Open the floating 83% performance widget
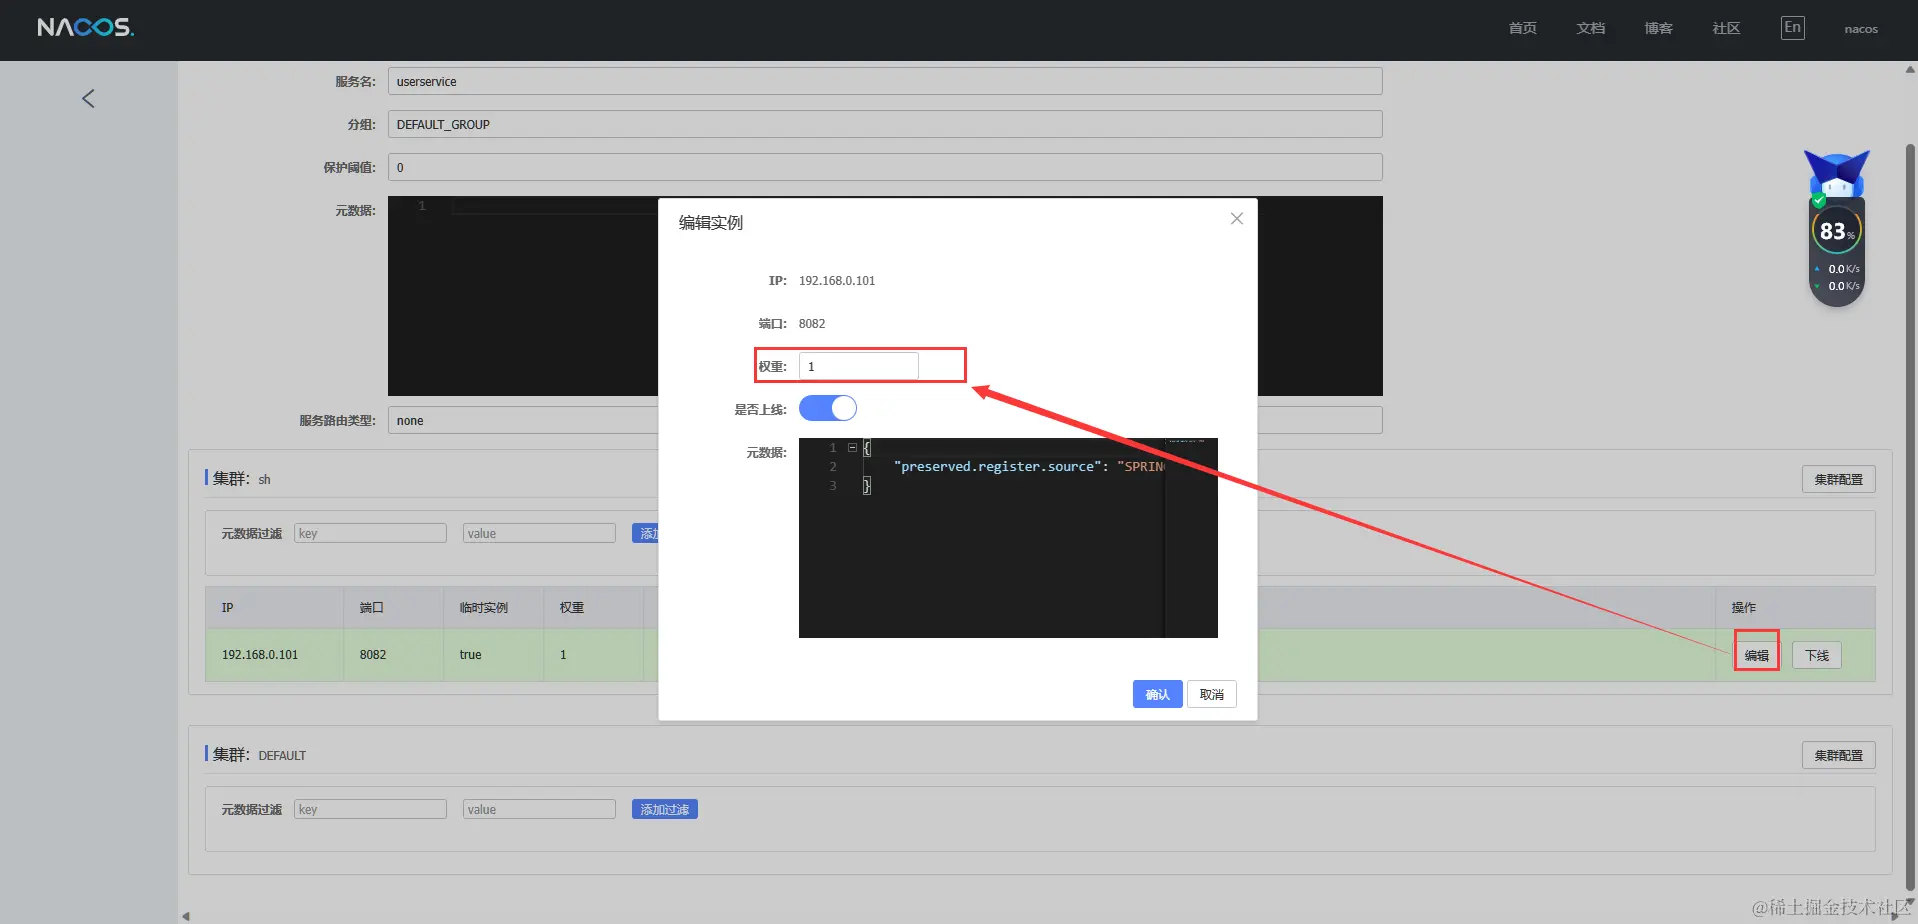This screenshot has width=1918, height=924. (1837, 230)
